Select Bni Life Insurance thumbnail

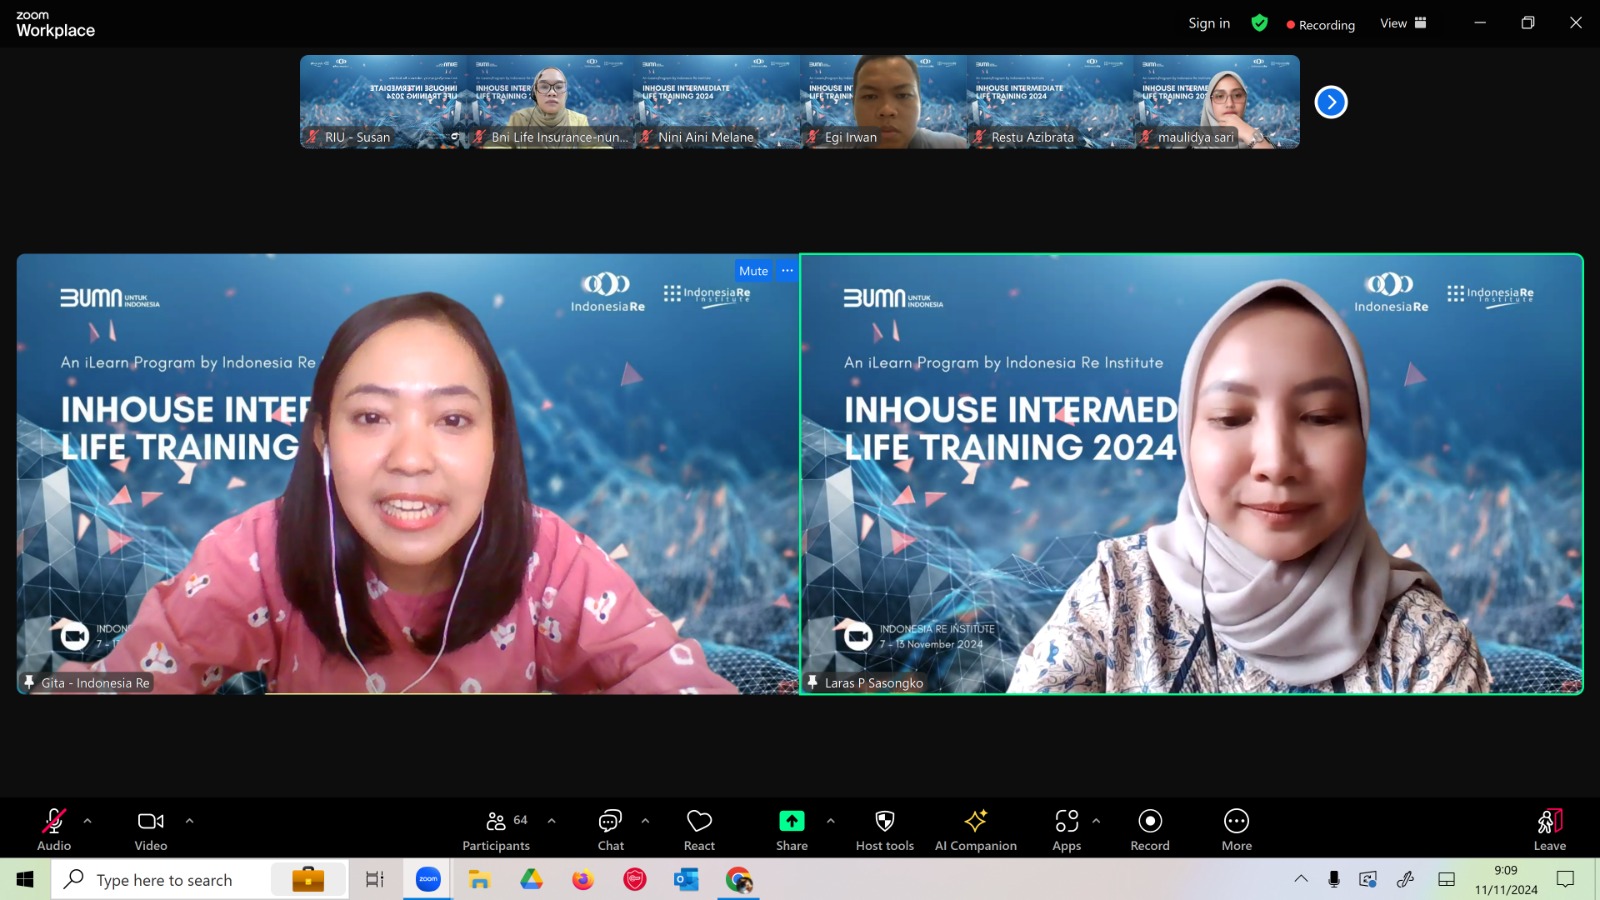550,102
